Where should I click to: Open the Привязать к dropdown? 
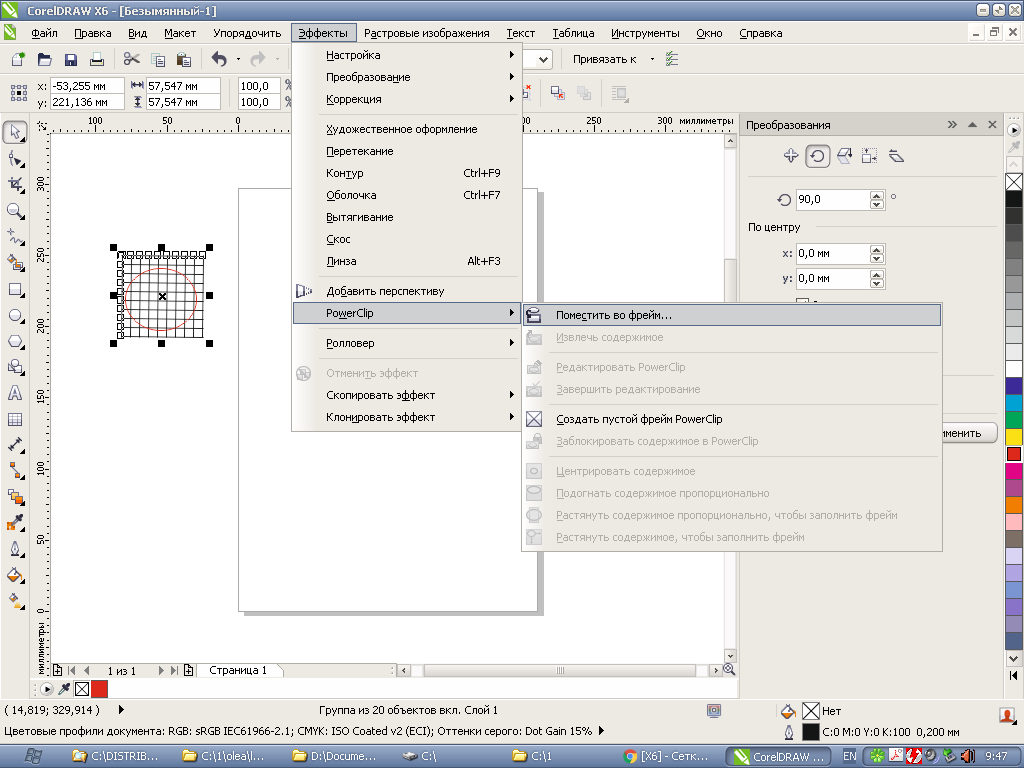[652, 59]
